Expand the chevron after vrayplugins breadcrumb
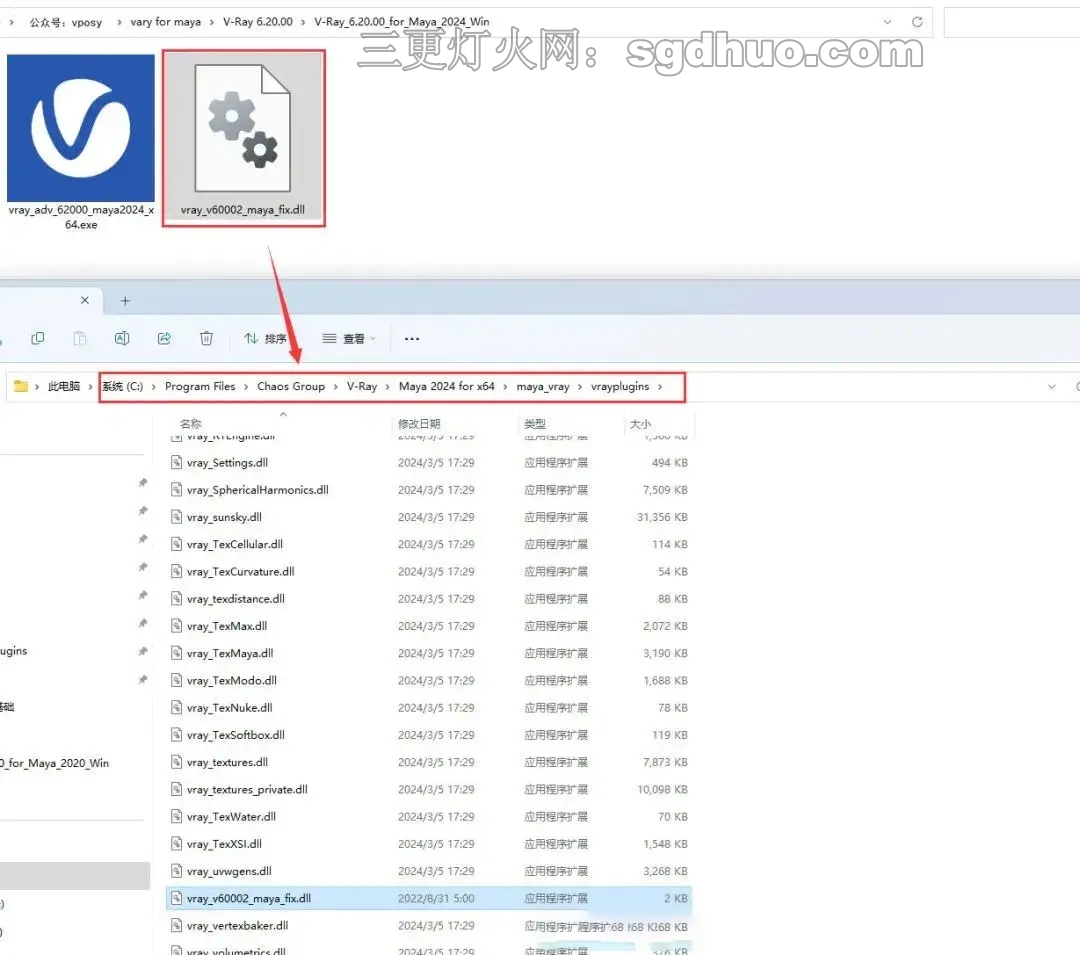 [x=660, y=387]
